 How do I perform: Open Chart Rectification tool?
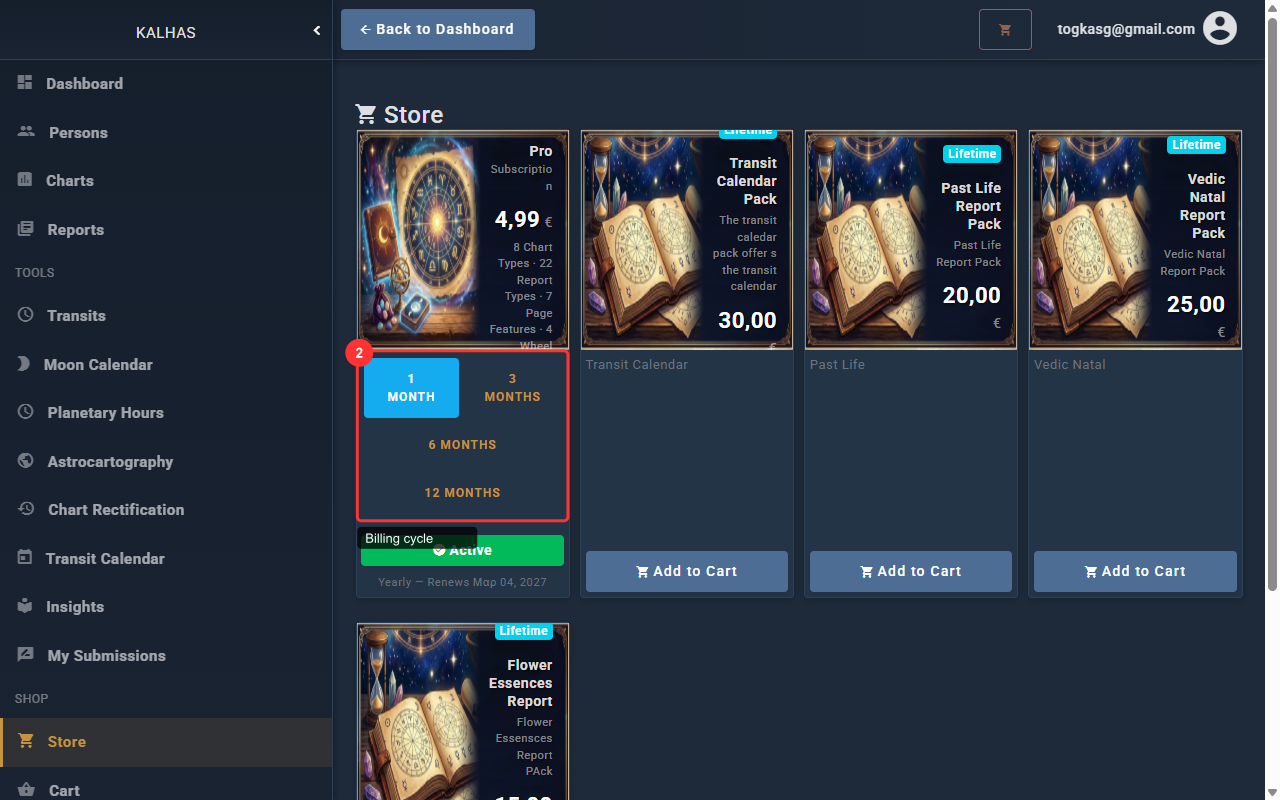(x=116, y=510)
